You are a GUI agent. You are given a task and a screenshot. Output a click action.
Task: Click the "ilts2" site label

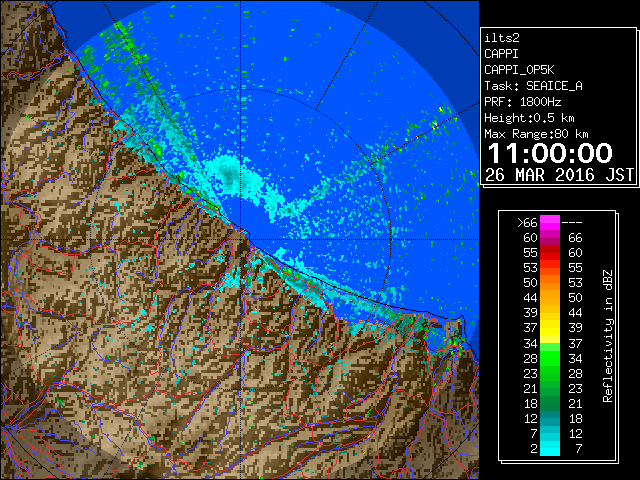[502, 38]
